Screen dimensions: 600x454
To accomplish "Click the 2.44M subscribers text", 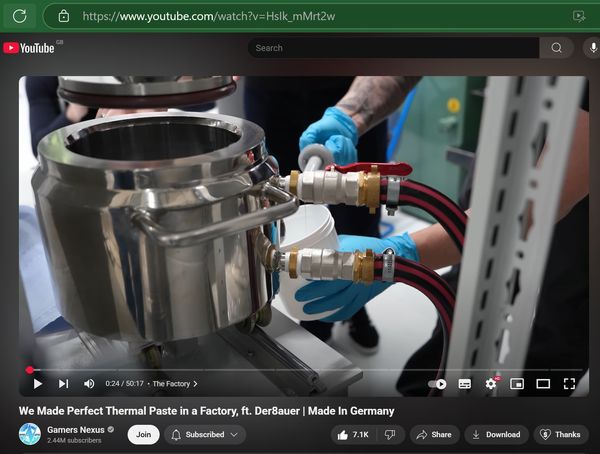I will pyautogui.click(x=74, y=440).
